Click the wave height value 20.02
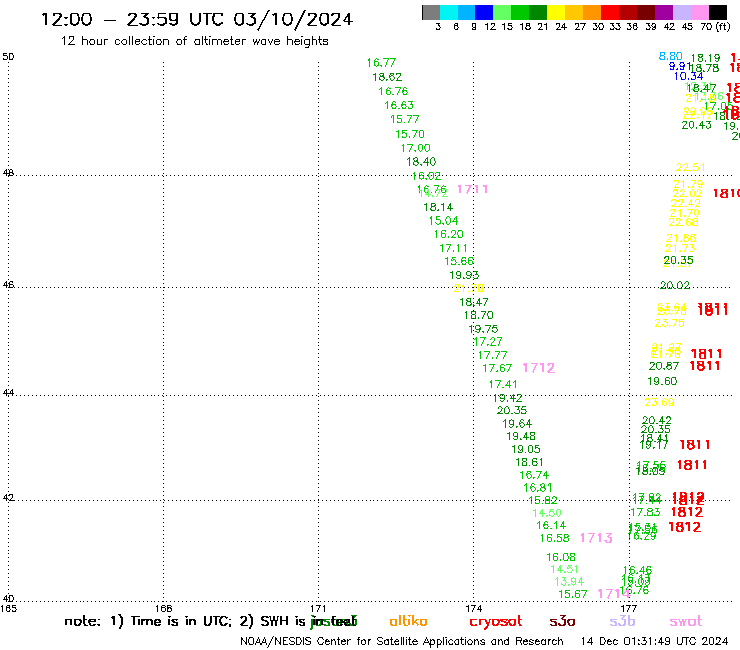Viewport: 740px width, 650px height. tap(675, 286)
